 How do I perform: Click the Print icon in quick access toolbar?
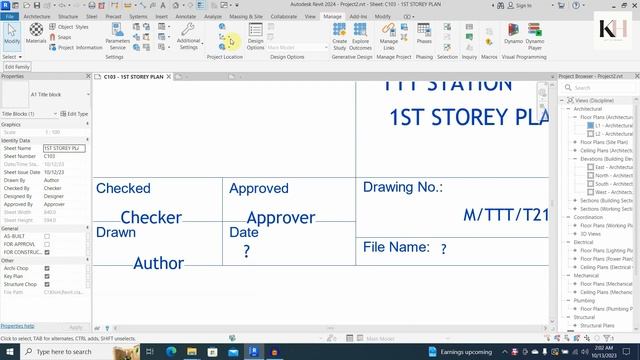click(92, 5)
